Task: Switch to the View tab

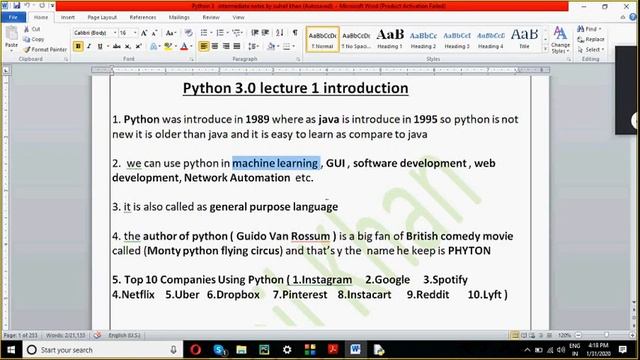Action: (x=238, y=17)
